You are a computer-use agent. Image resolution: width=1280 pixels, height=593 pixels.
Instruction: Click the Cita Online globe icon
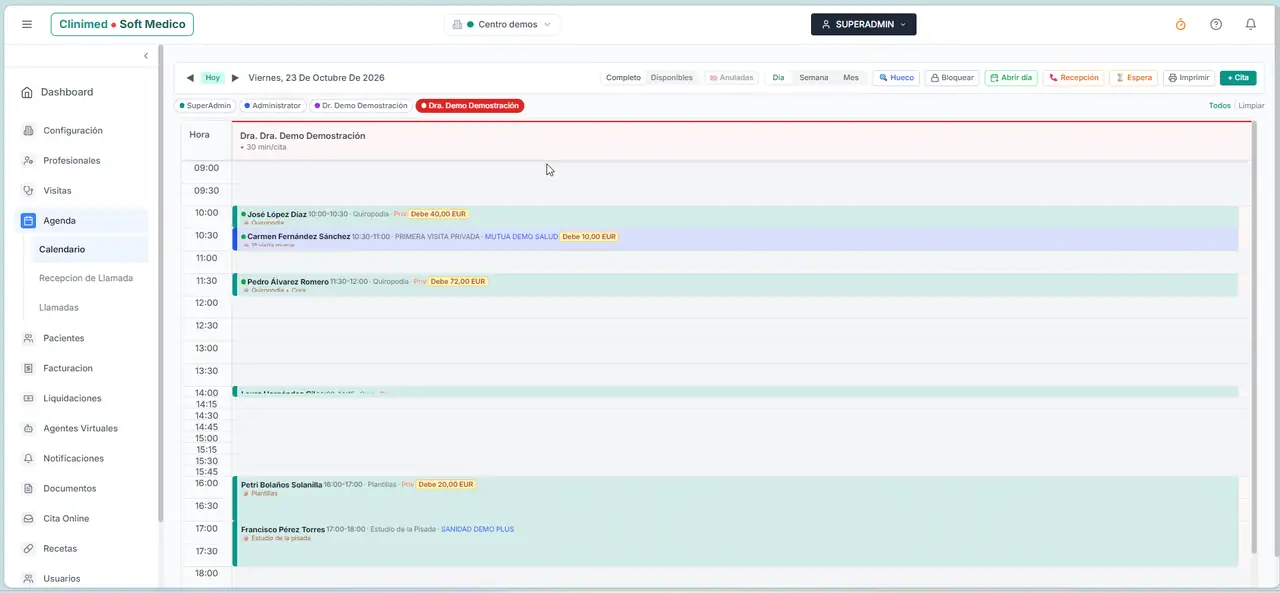[x=29, y=519]
